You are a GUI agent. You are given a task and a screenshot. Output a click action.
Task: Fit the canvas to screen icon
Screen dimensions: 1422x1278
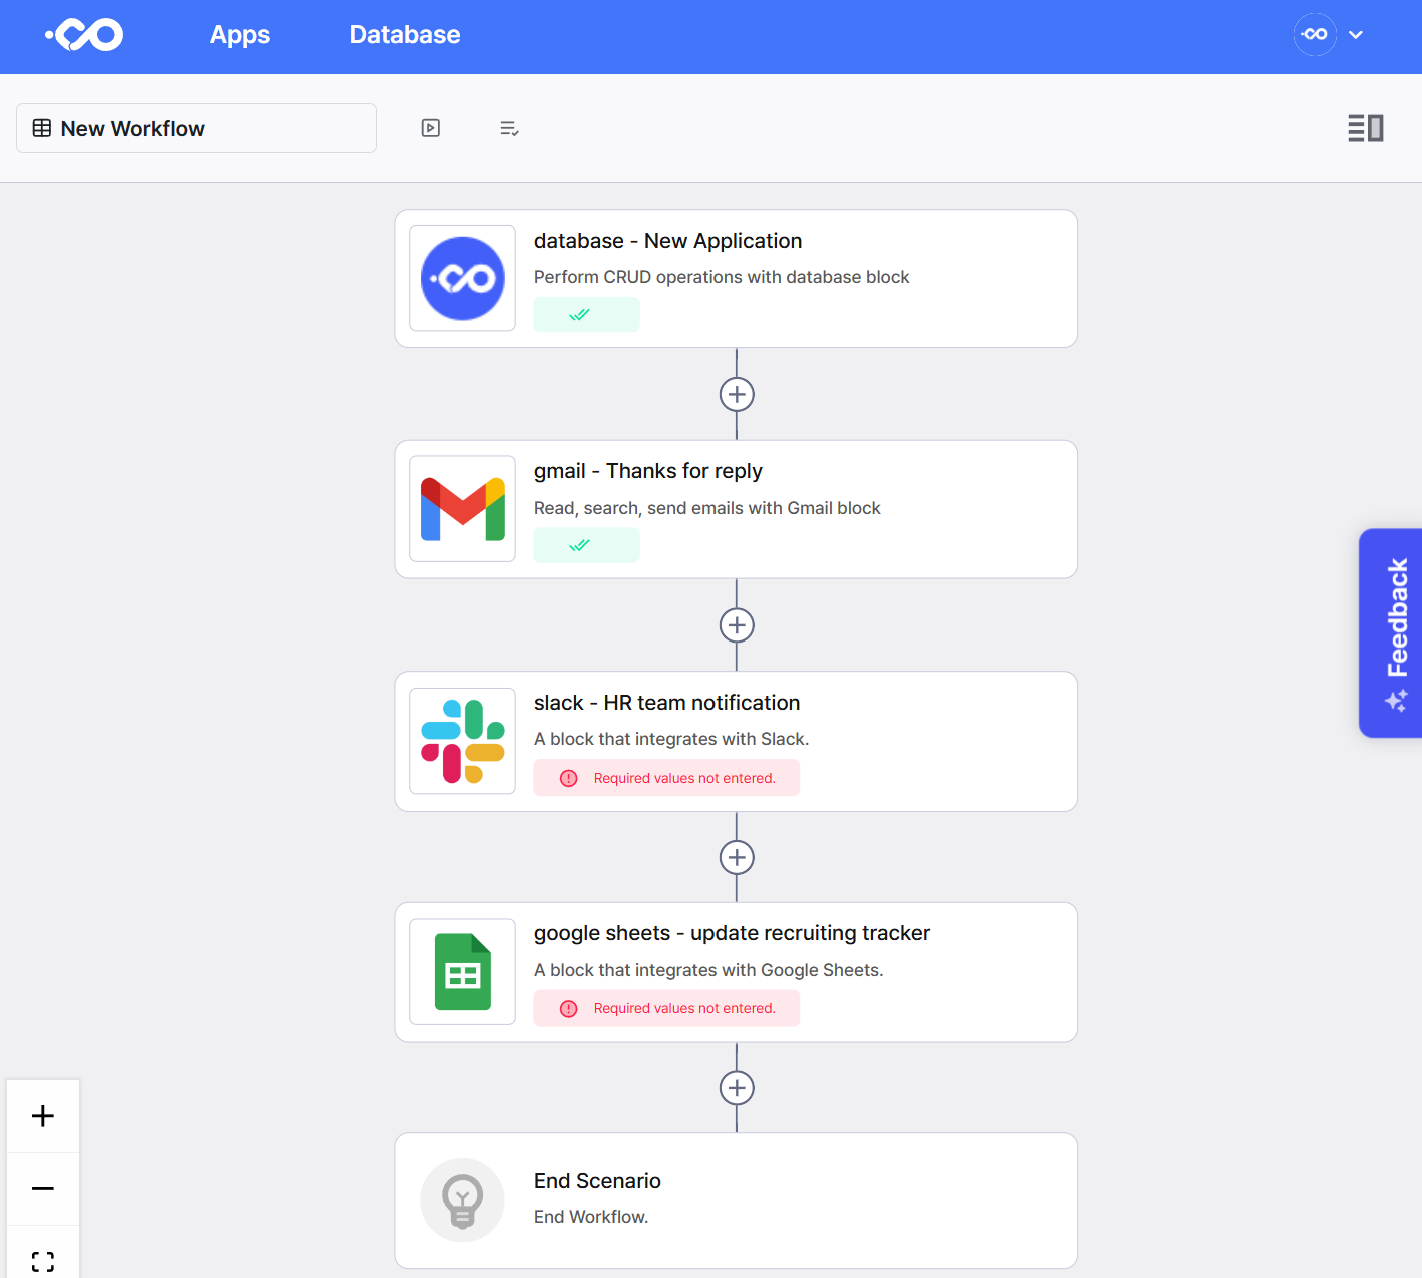[43, 1260]
